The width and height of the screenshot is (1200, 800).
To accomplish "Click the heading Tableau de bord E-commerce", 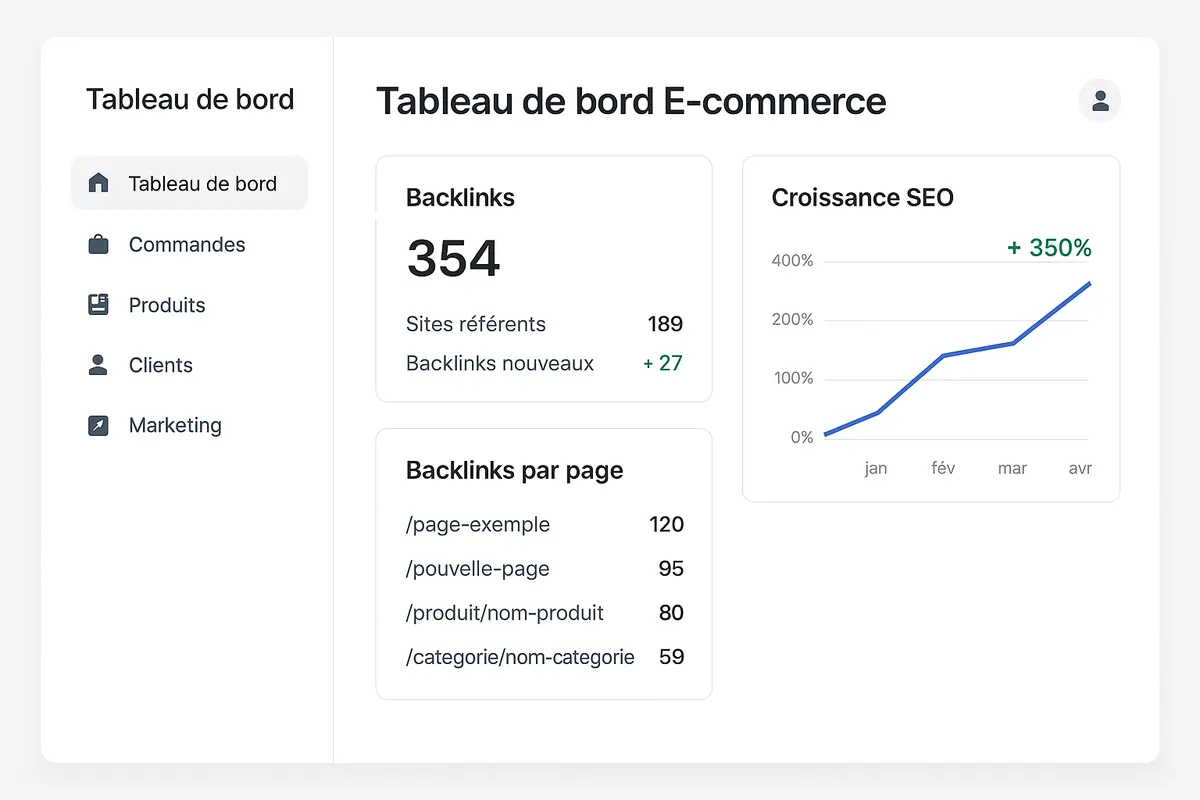I will point(631,101).
